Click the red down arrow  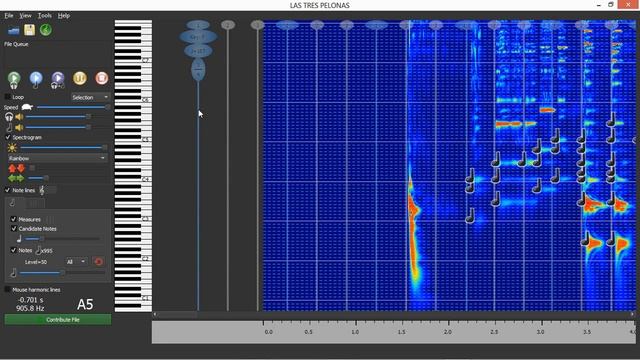click(20, 168)
